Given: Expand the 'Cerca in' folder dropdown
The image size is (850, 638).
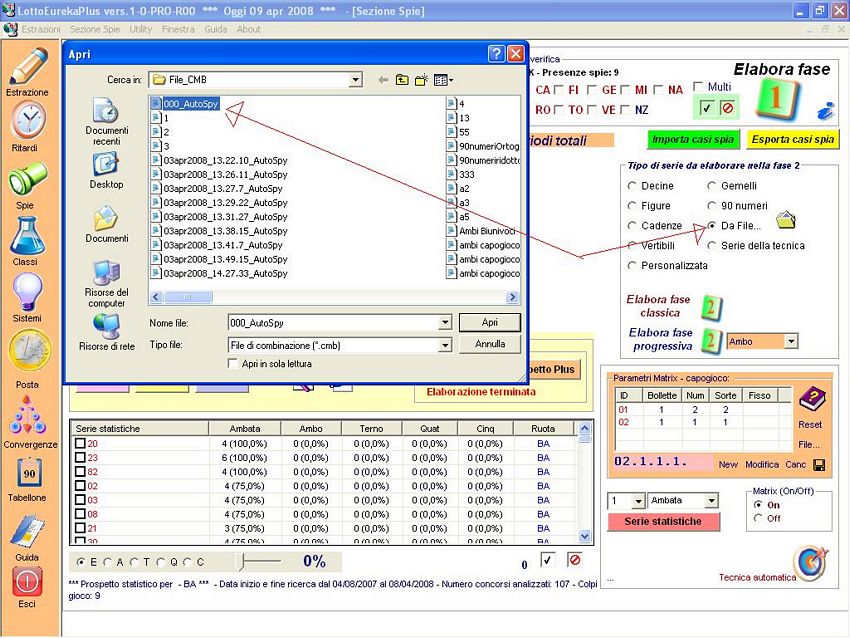Looking at the screenshot, I should (x=356, y=79).
